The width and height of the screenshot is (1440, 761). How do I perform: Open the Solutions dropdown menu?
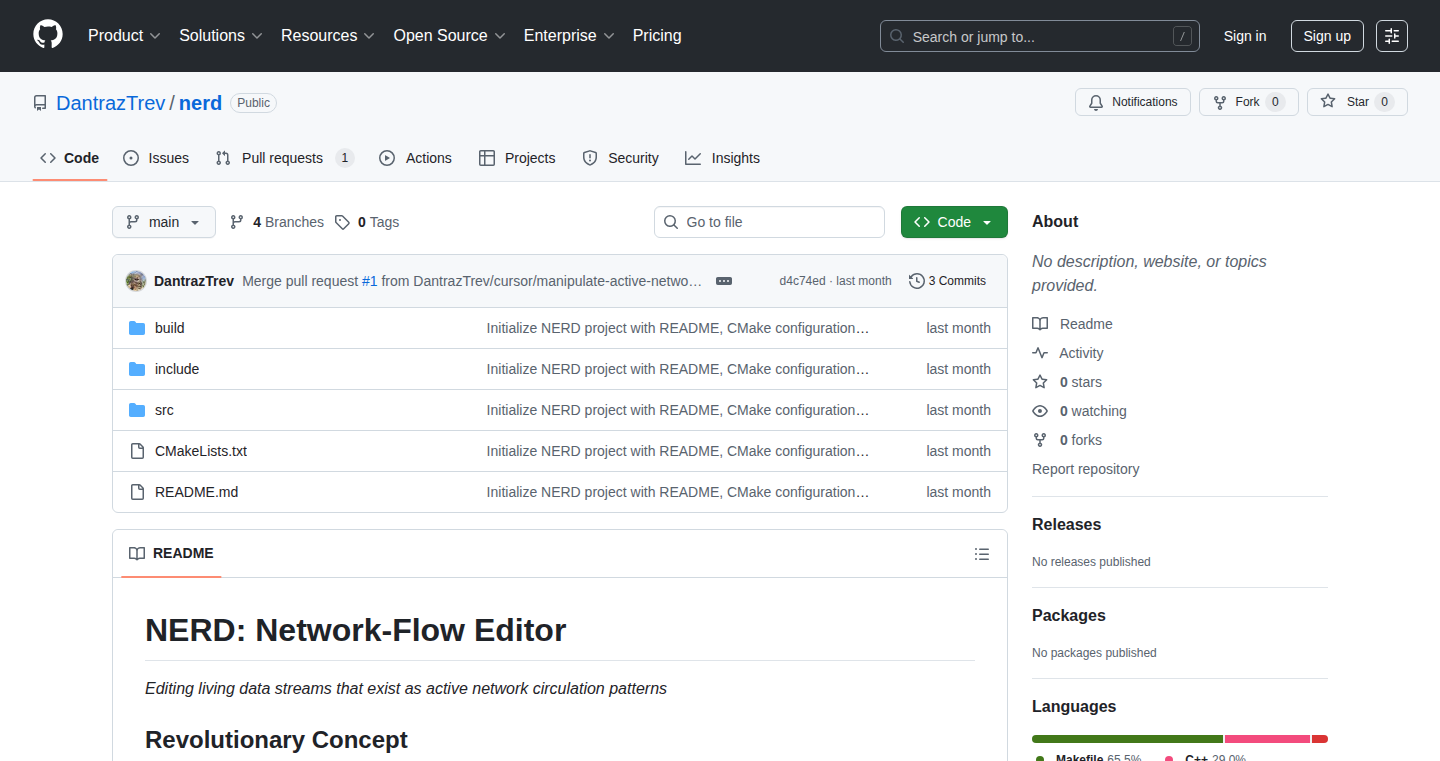coord(221,36)
